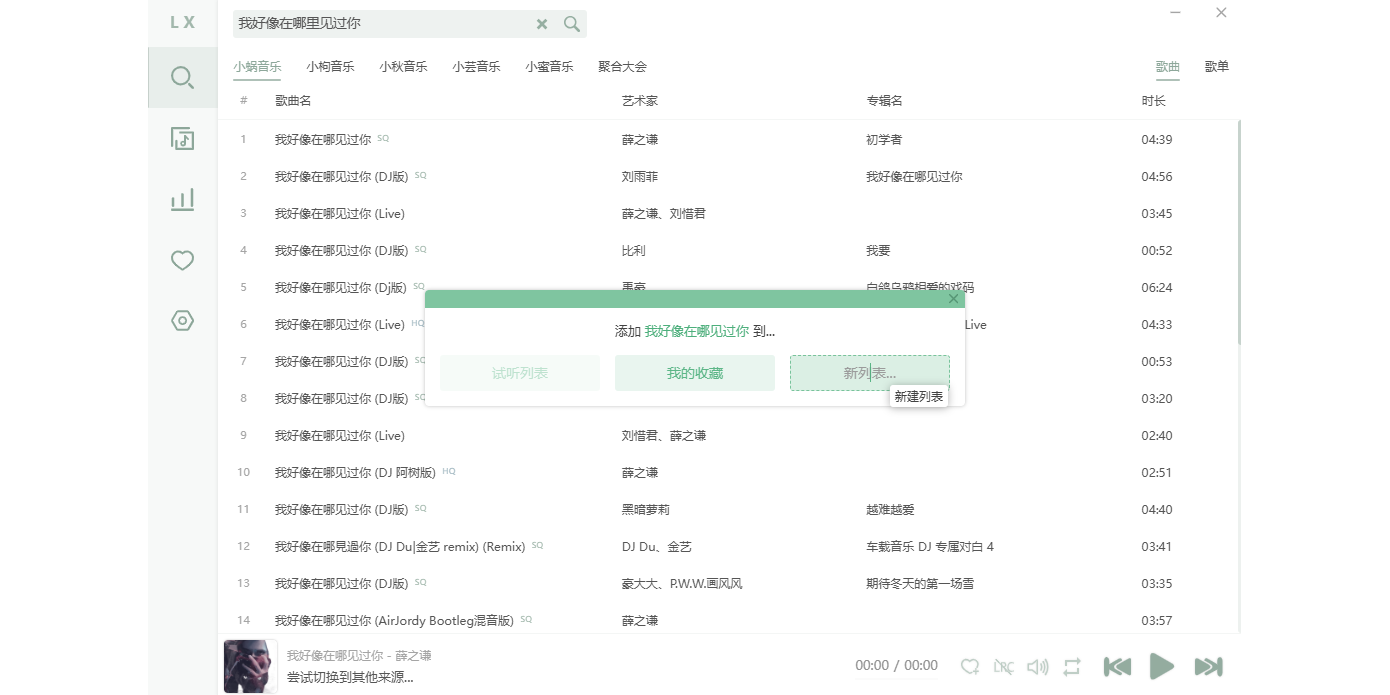Click duration 00:53 in row 7
The height and width of the screenshot is (695, 1390).
coord(1157,362)
